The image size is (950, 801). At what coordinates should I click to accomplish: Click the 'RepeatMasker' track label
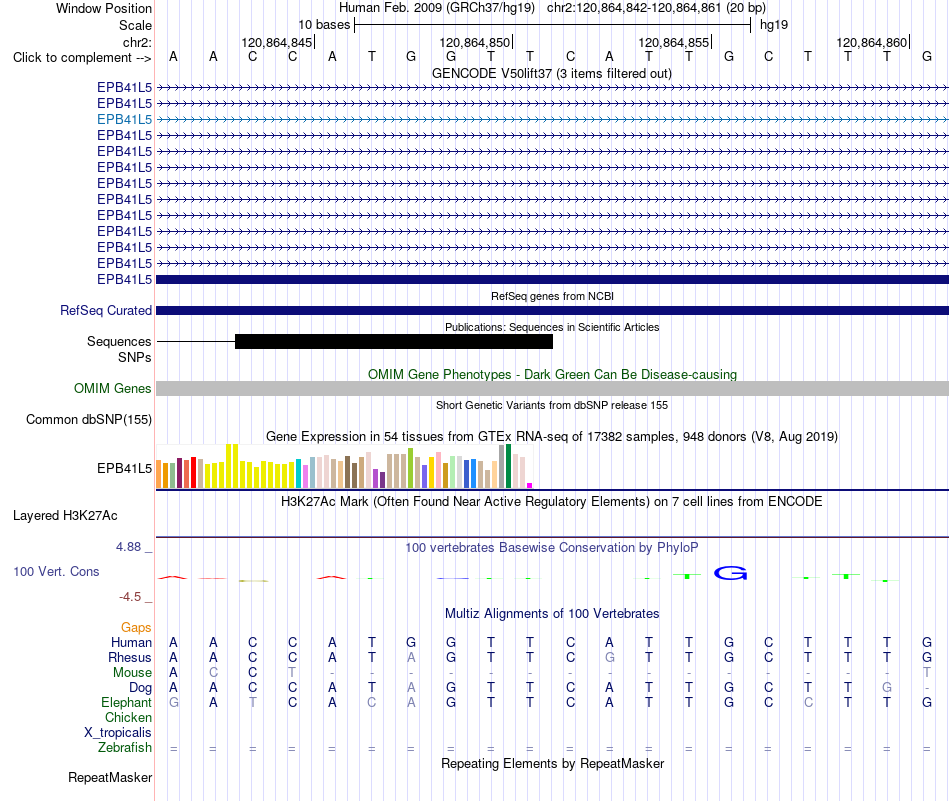(110, 777)
